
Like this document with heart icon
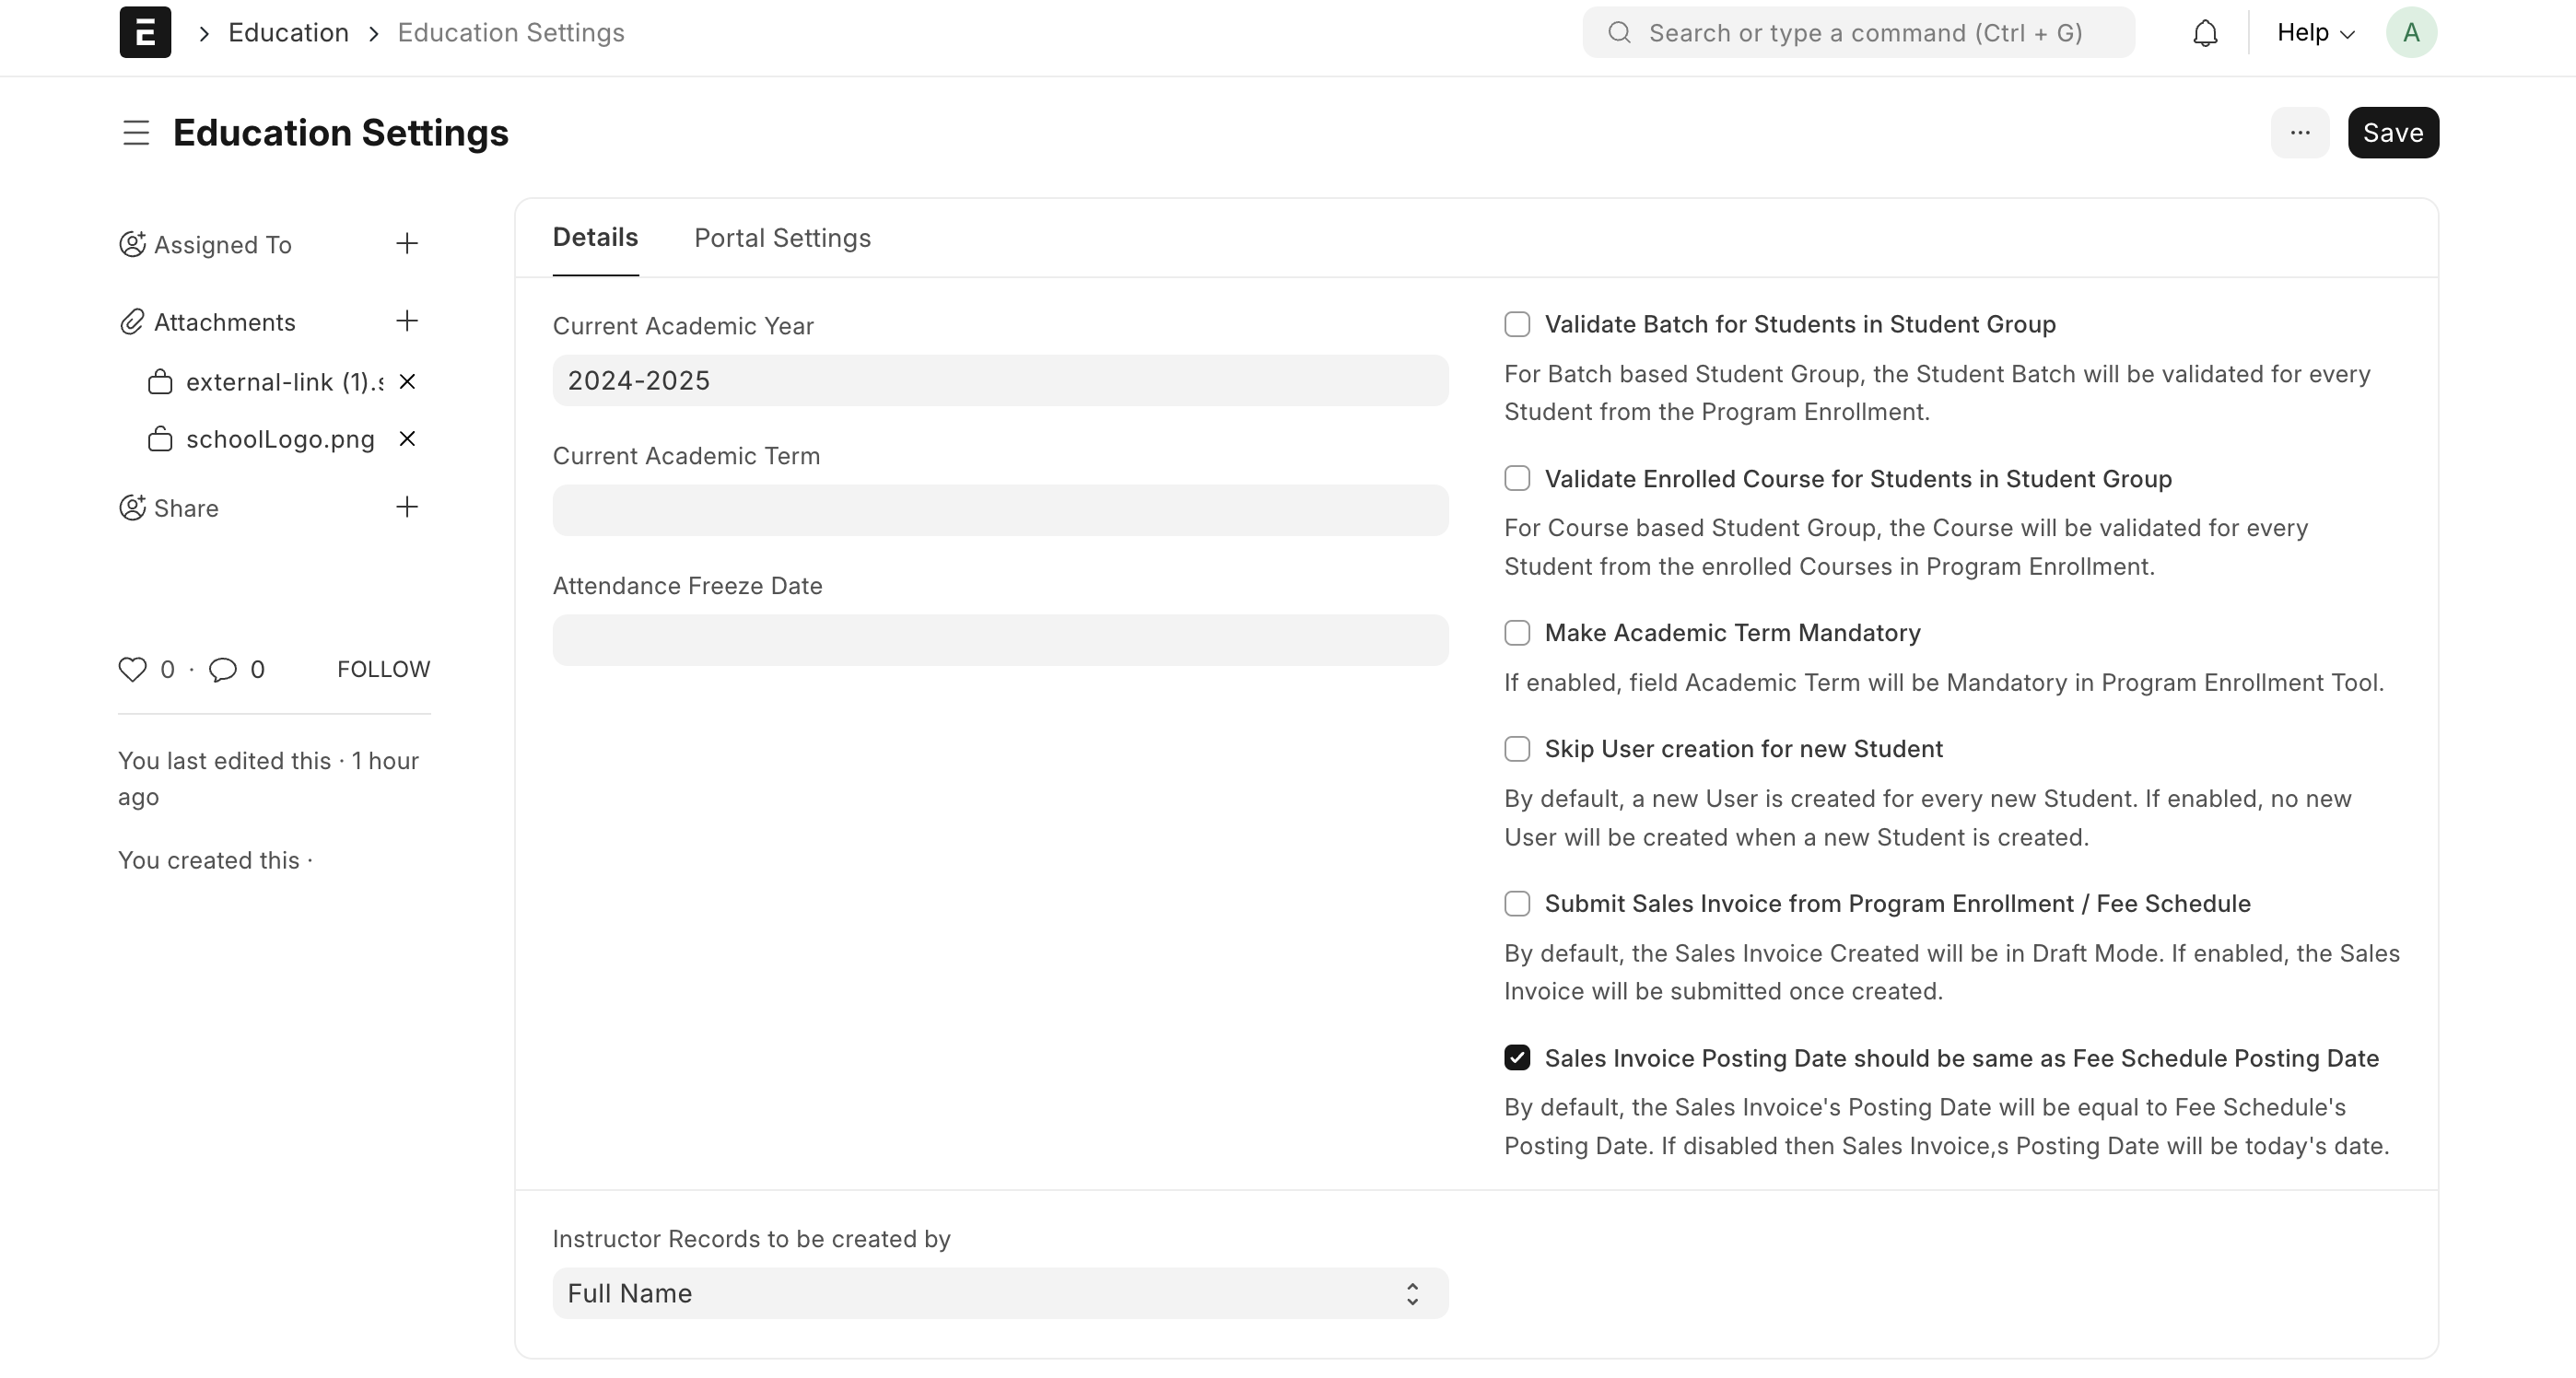(x=132, y=669)
